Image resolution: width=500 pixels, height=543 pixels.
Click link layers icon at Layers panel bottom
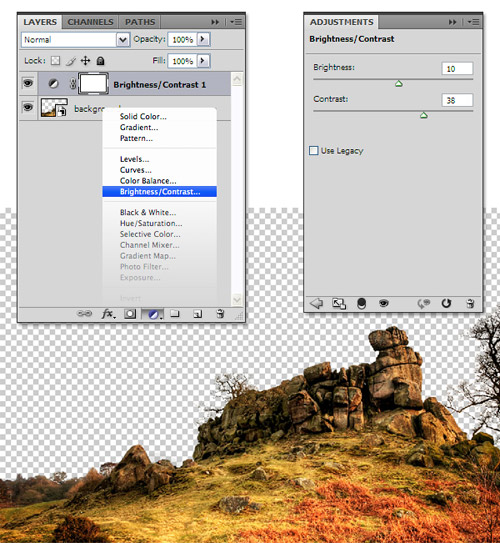click(x=84, y=314)
